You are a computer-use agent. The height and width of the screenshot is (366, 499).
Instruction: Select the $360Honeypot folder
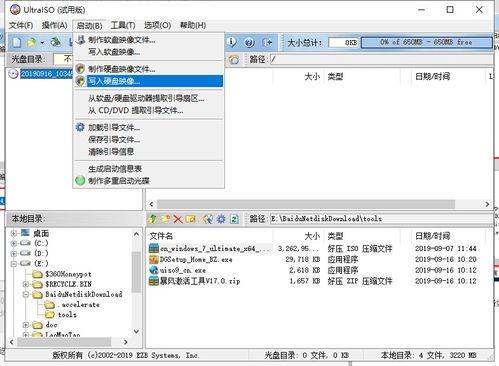point(68,274)
